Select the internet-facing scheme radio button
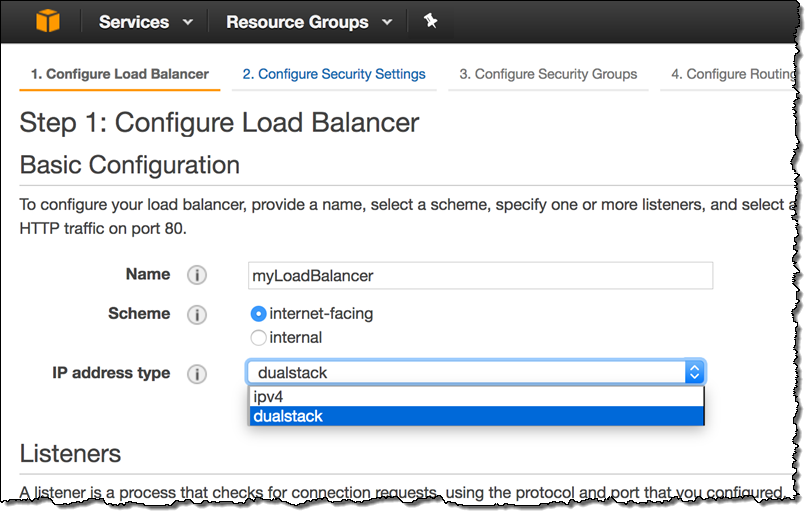 point(259,314)
